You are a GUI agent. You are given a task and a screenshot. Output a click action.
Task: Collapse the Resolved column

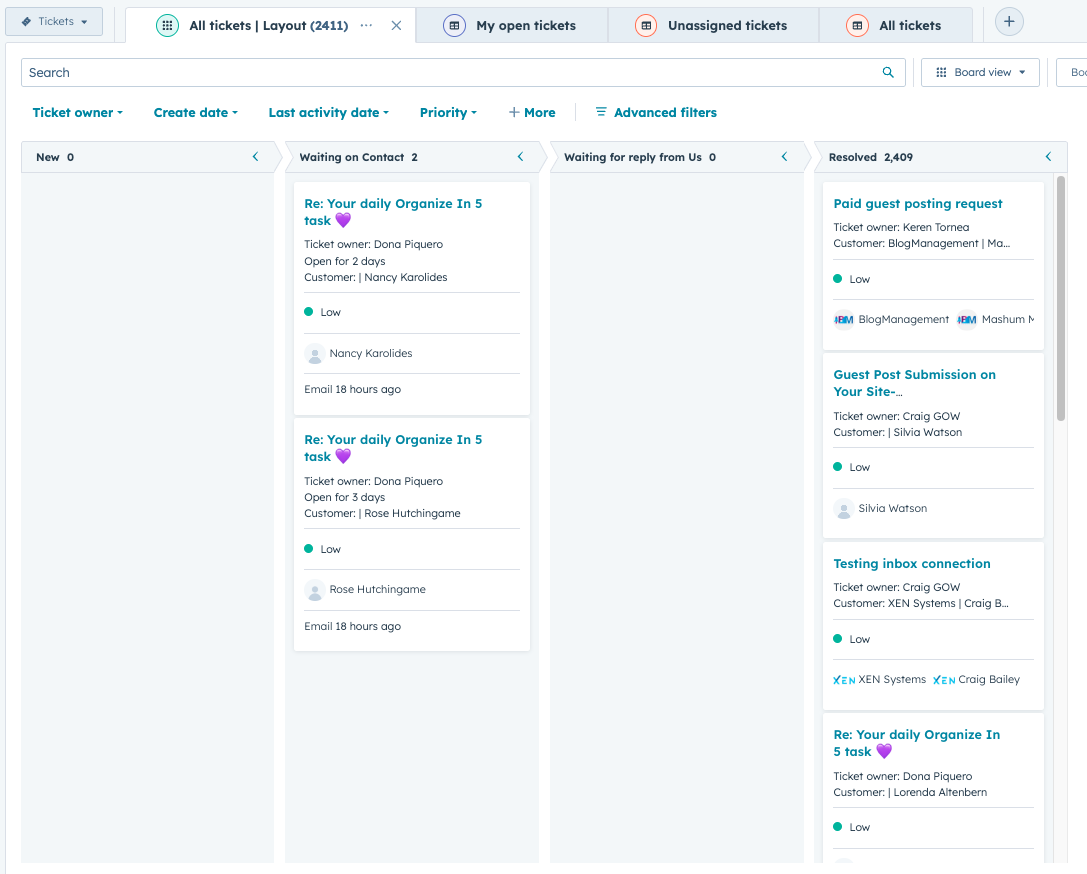(x=1048, y=157)
